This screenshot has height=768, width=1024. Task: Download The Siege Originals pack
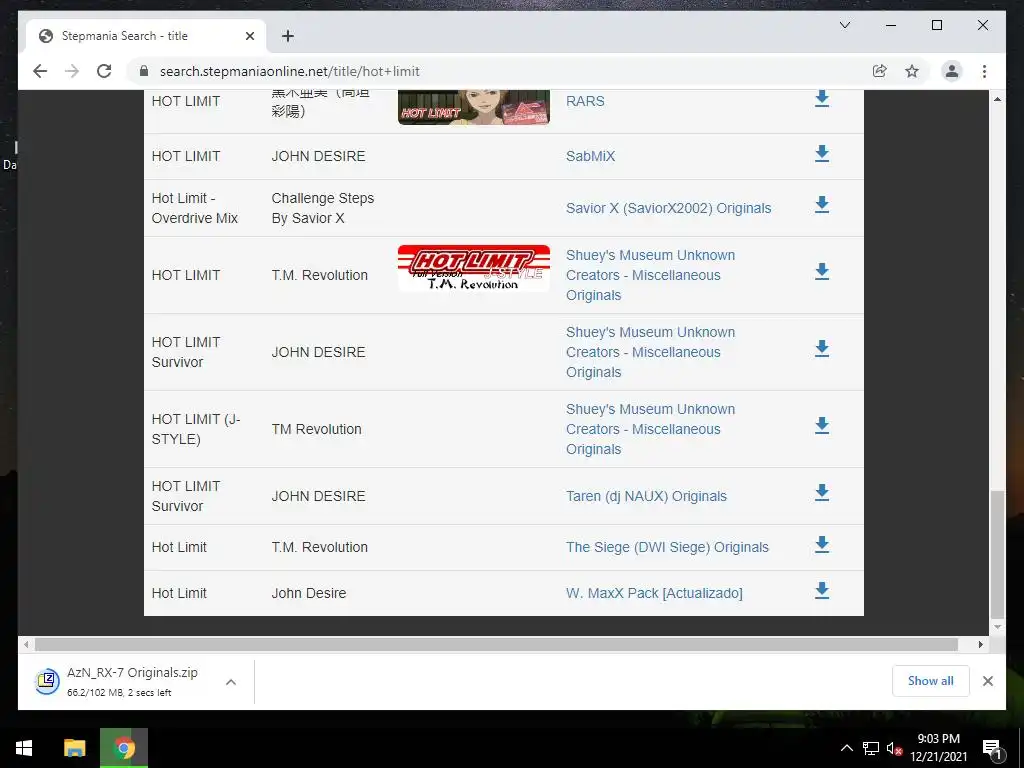tap(822, 544)
